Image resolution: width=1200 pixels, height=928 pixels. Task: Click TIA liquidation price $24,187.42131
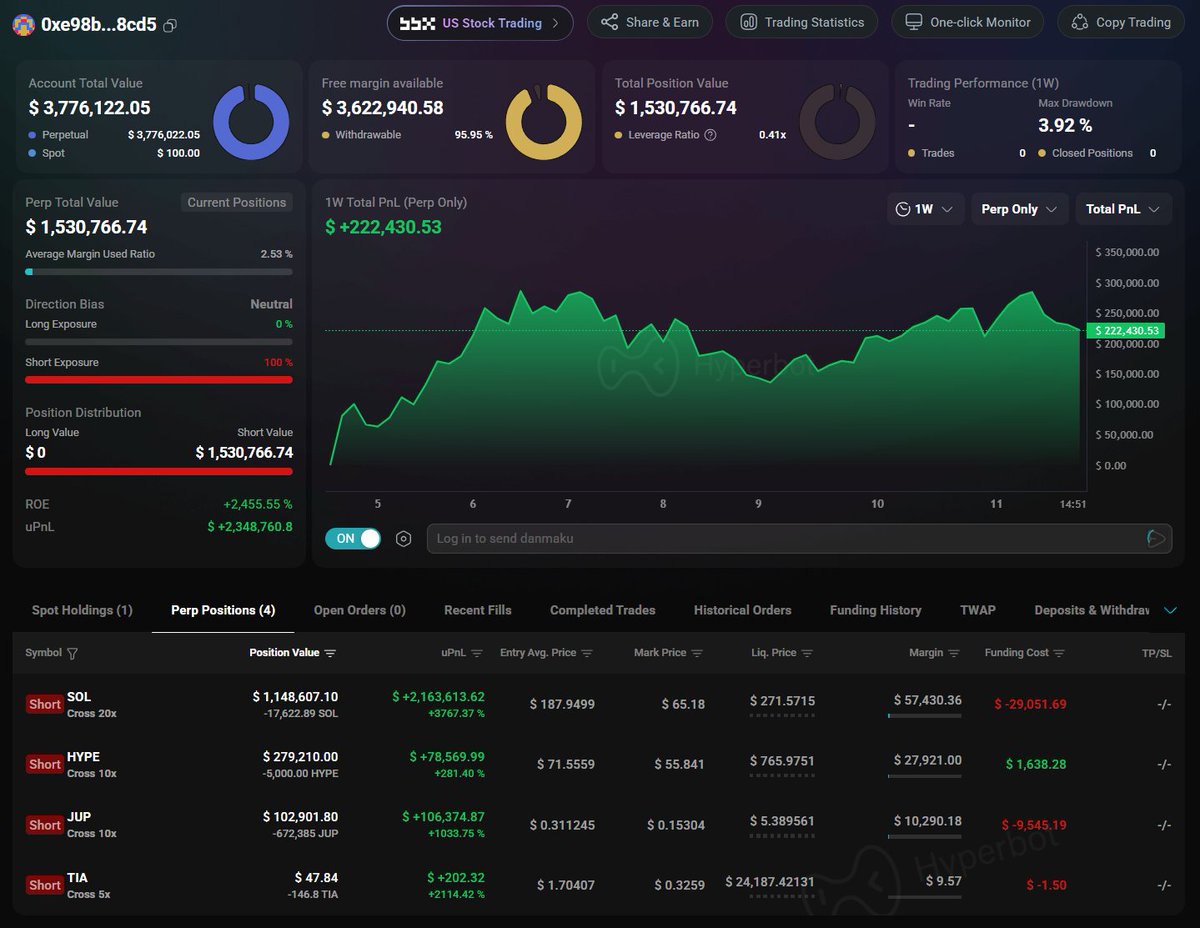pyautogui.click(x=770, y=881)
